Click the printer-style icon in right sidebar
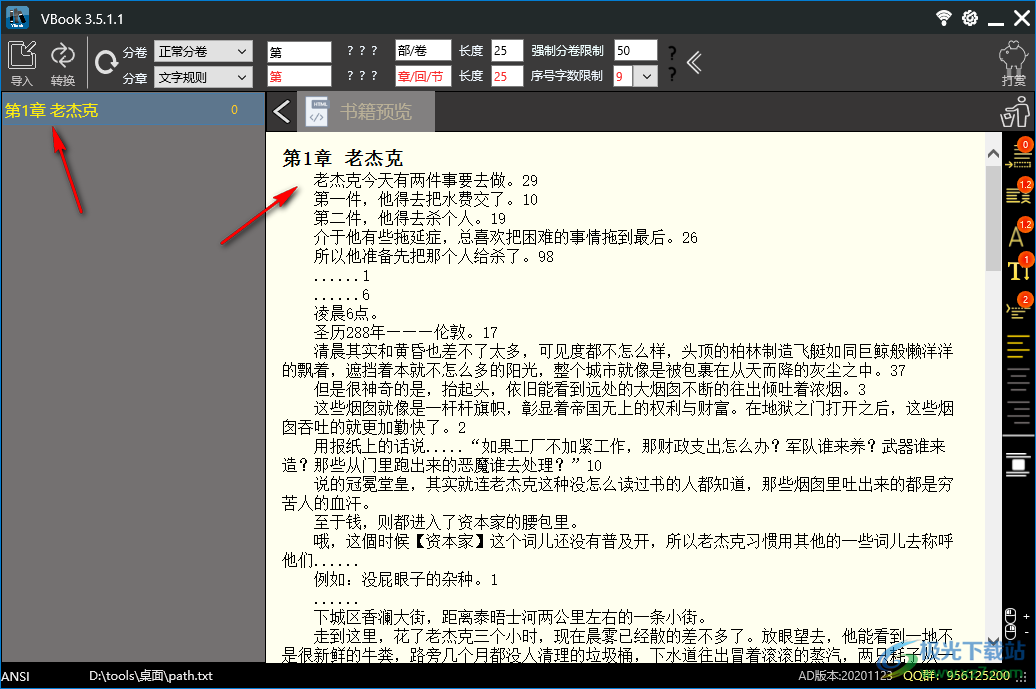This screenshot has width=1036, height=689. [x=1016, y=463]
